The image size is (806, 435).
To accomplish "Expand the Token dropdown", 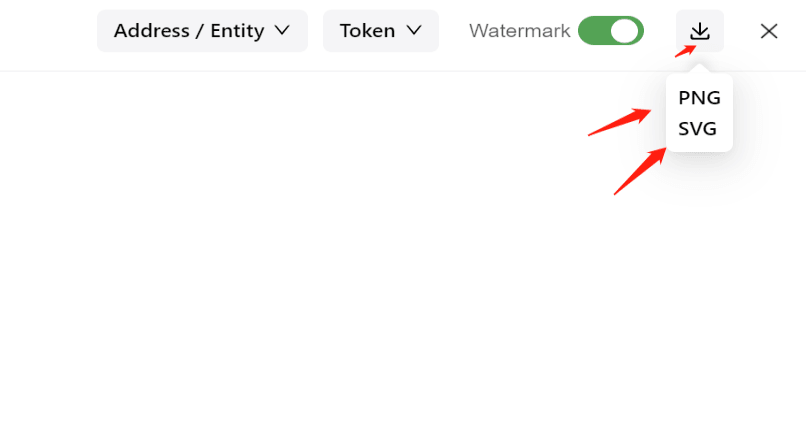I will click(x=381, y=31).
